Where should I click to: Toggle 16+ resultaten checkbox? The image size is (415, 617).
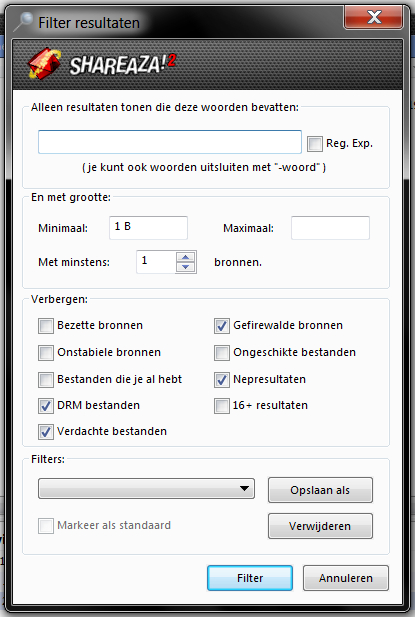222,406
